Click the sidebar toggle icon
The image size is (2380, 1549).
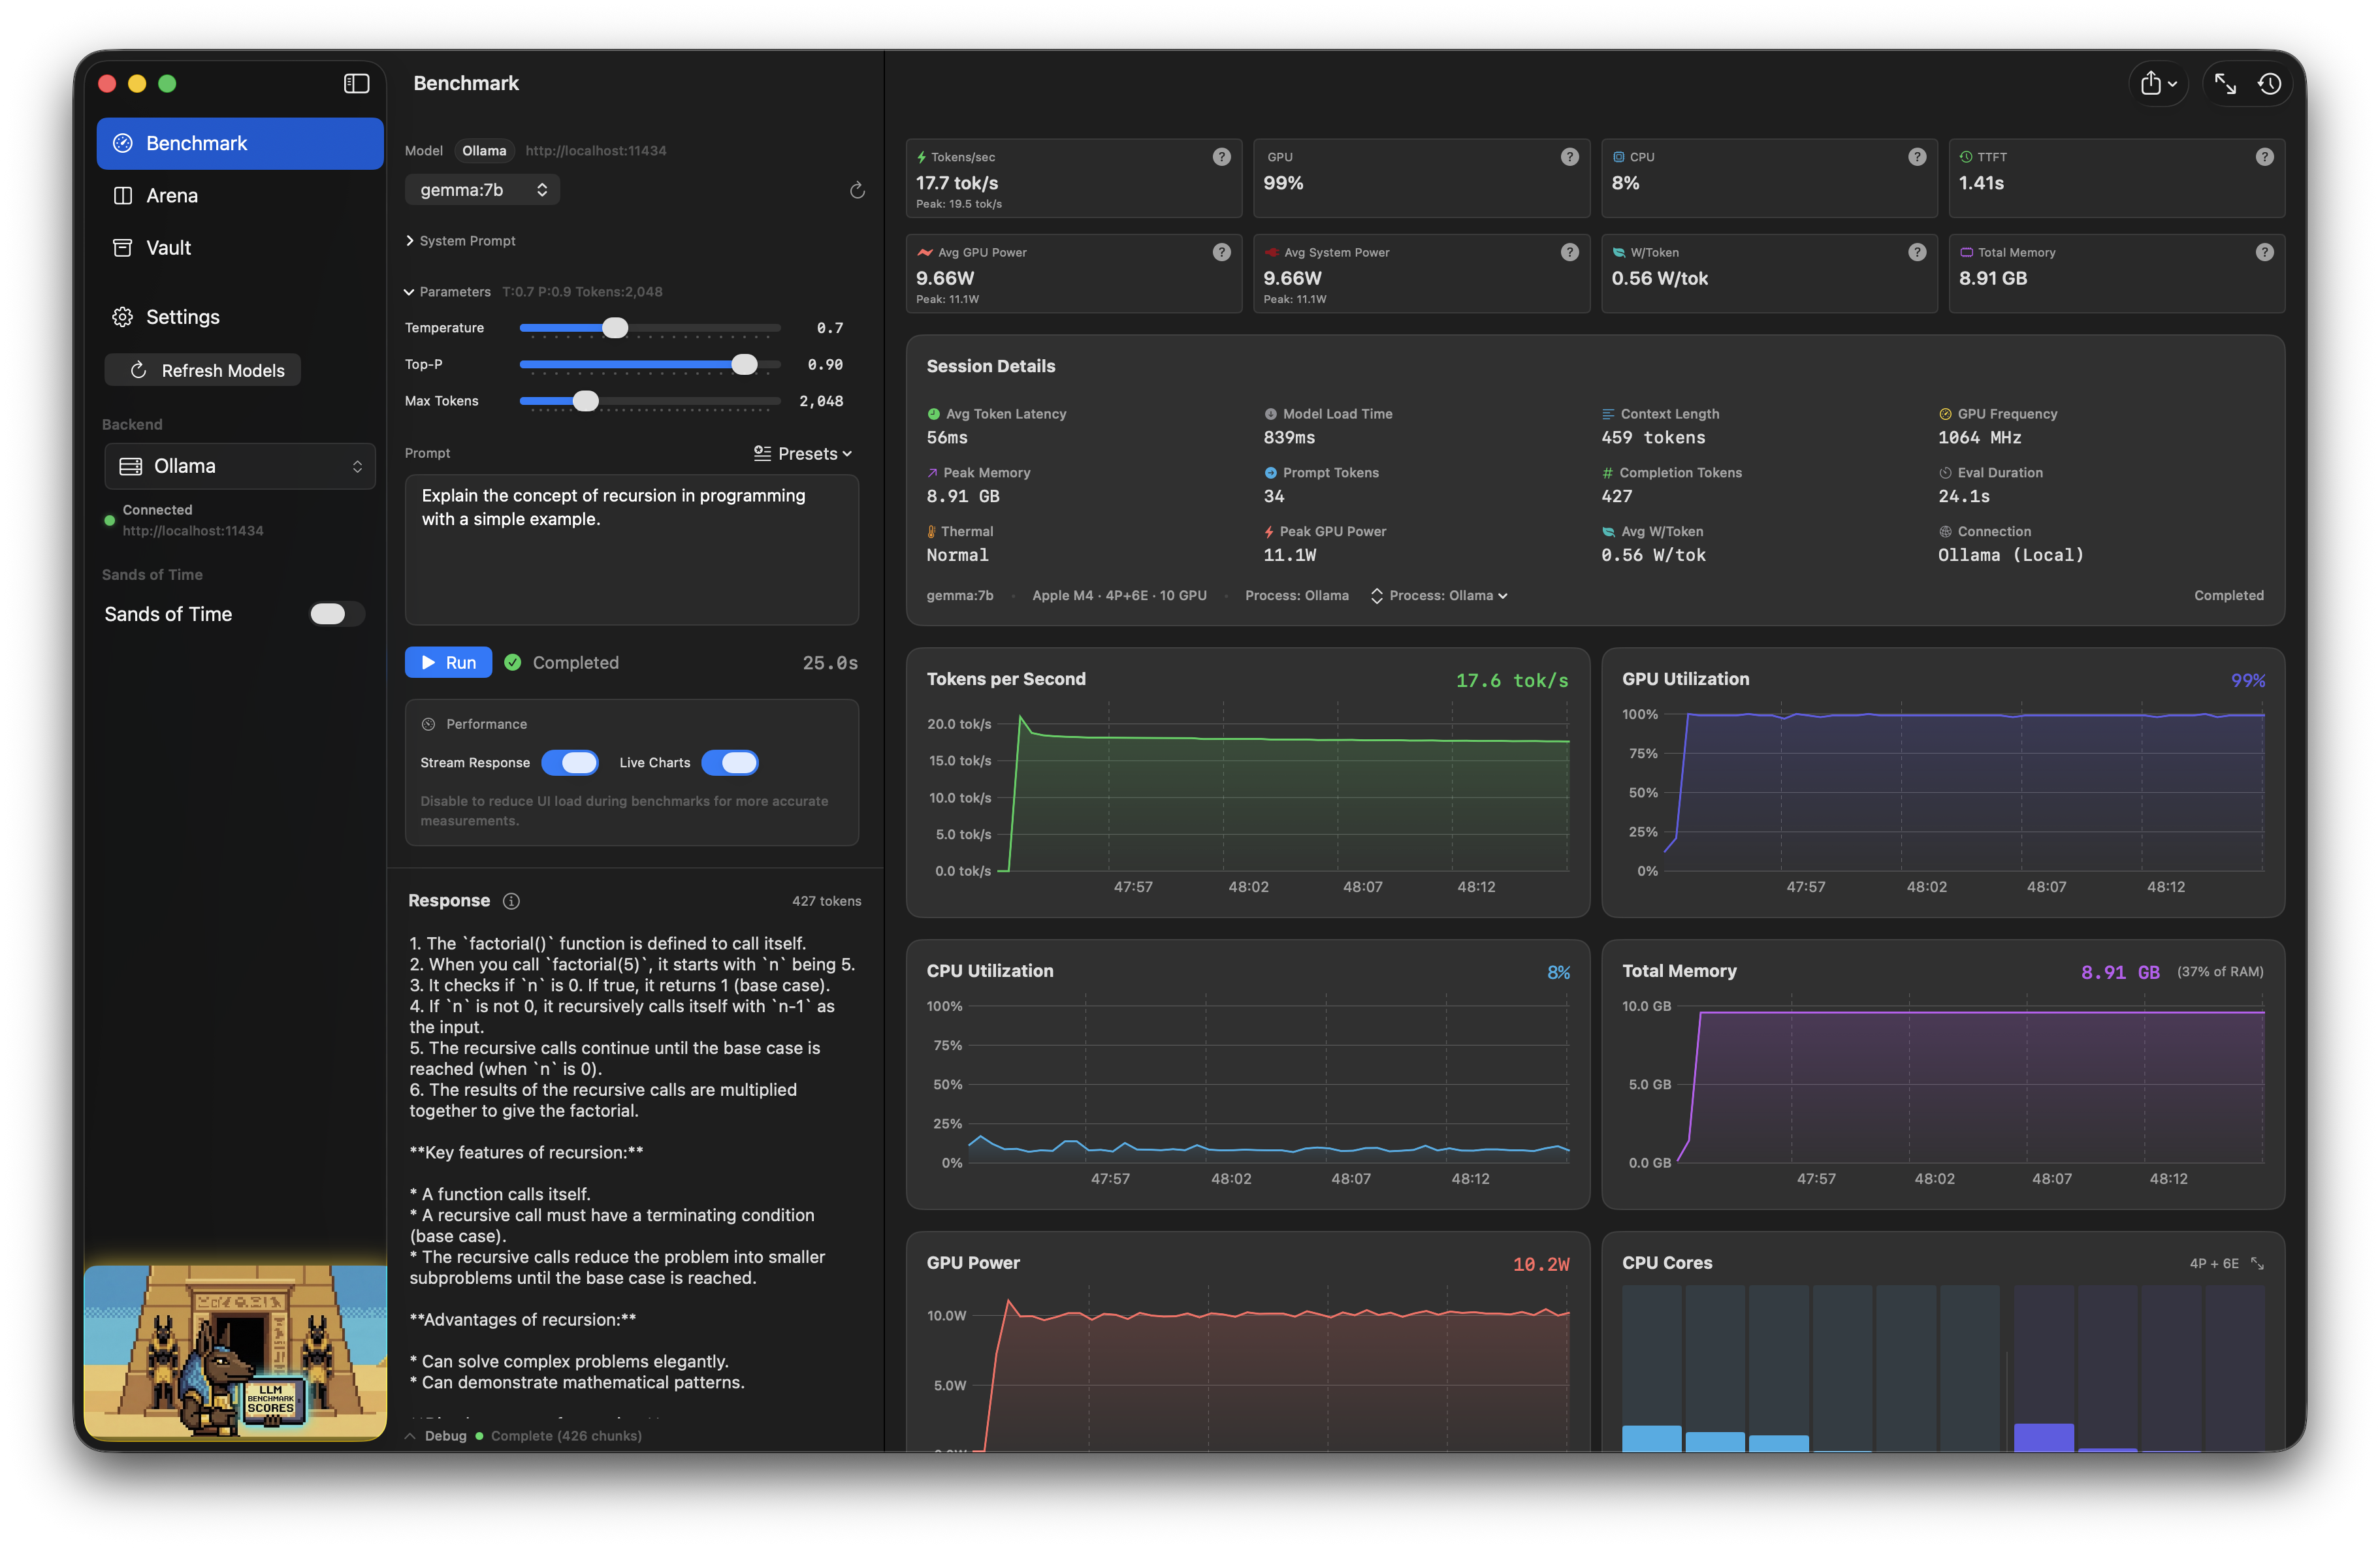coord(356,83)
